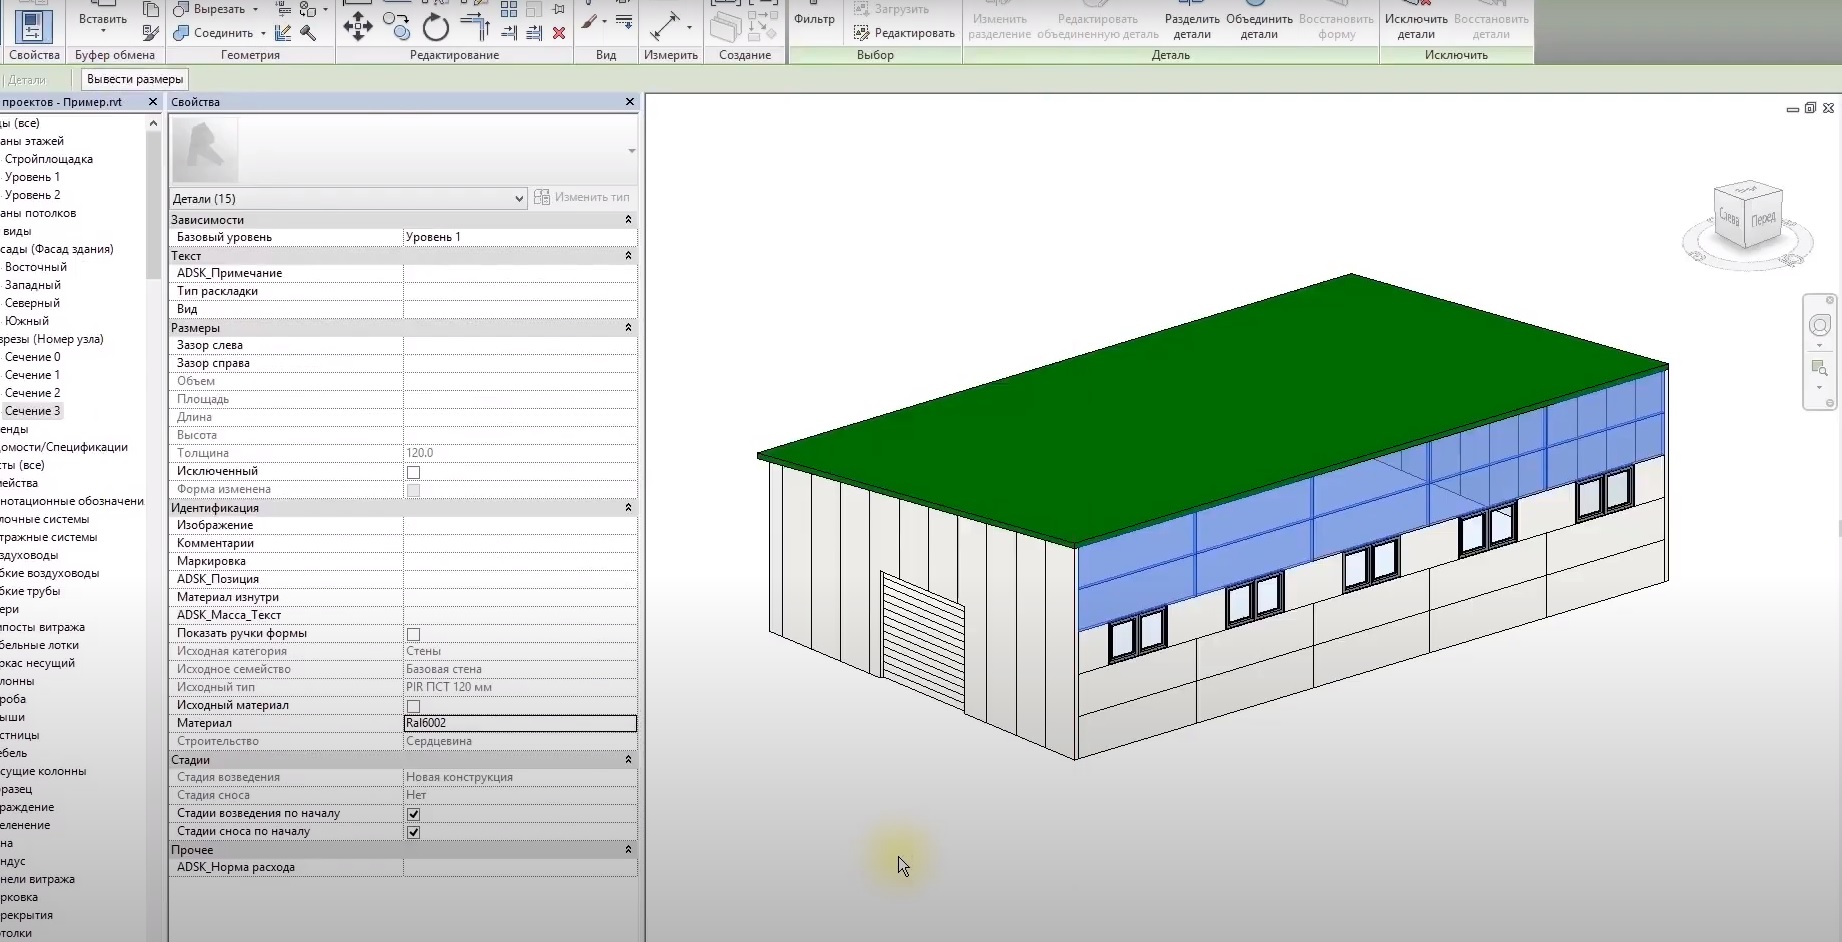Enable Показать ручки формы checkbox

tap(413, 634)
